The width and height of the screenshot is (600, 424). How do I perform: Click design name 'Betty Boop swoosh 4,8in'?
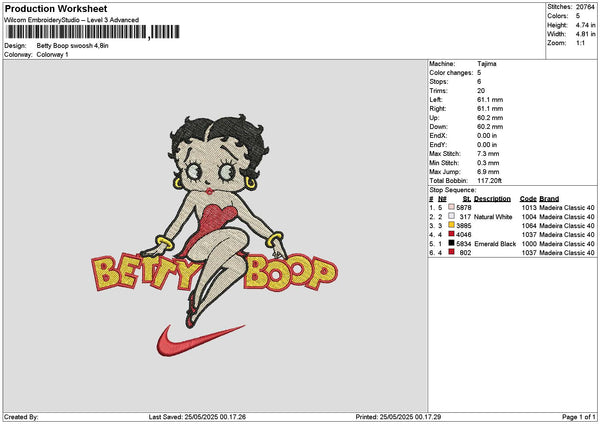click(x=73, y=46)
